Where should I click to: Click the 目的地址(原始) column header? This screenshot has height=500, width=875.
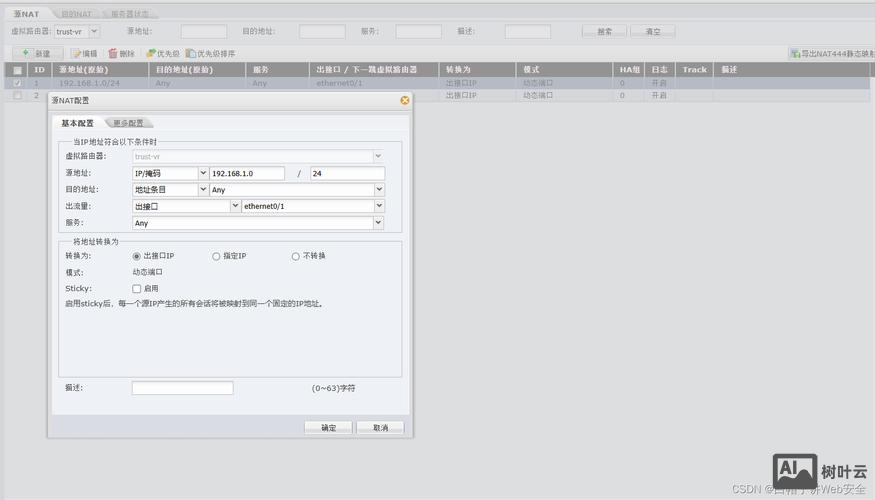(198, 70)
